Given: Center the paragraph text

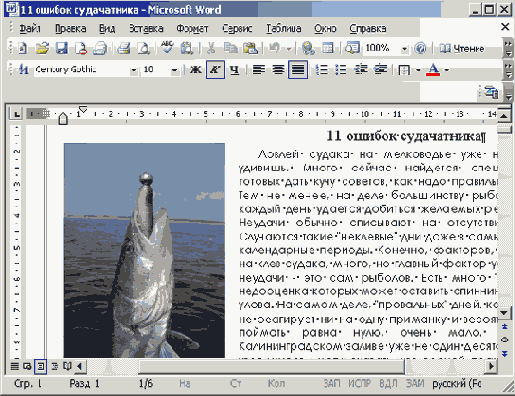Looking at the screenshot, I should [278, 69].
